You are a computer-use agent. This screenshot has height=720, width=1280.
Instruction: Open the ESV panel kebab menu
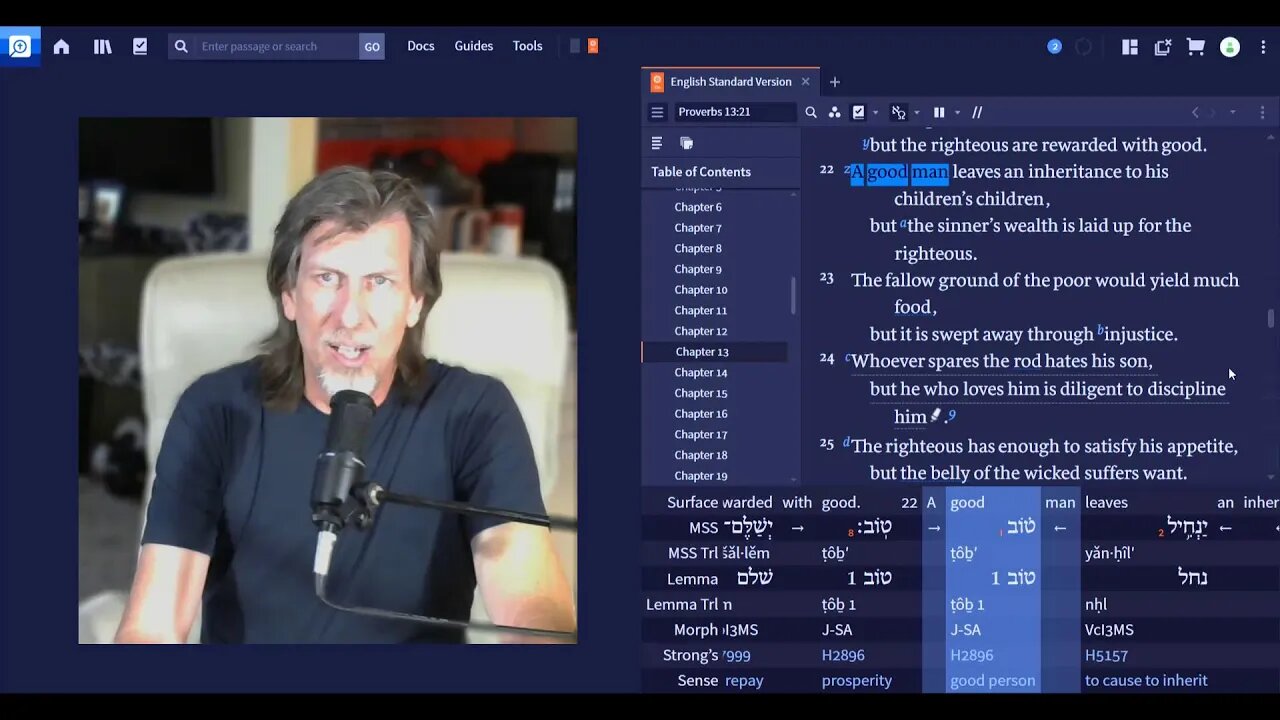coord(1262,112)
